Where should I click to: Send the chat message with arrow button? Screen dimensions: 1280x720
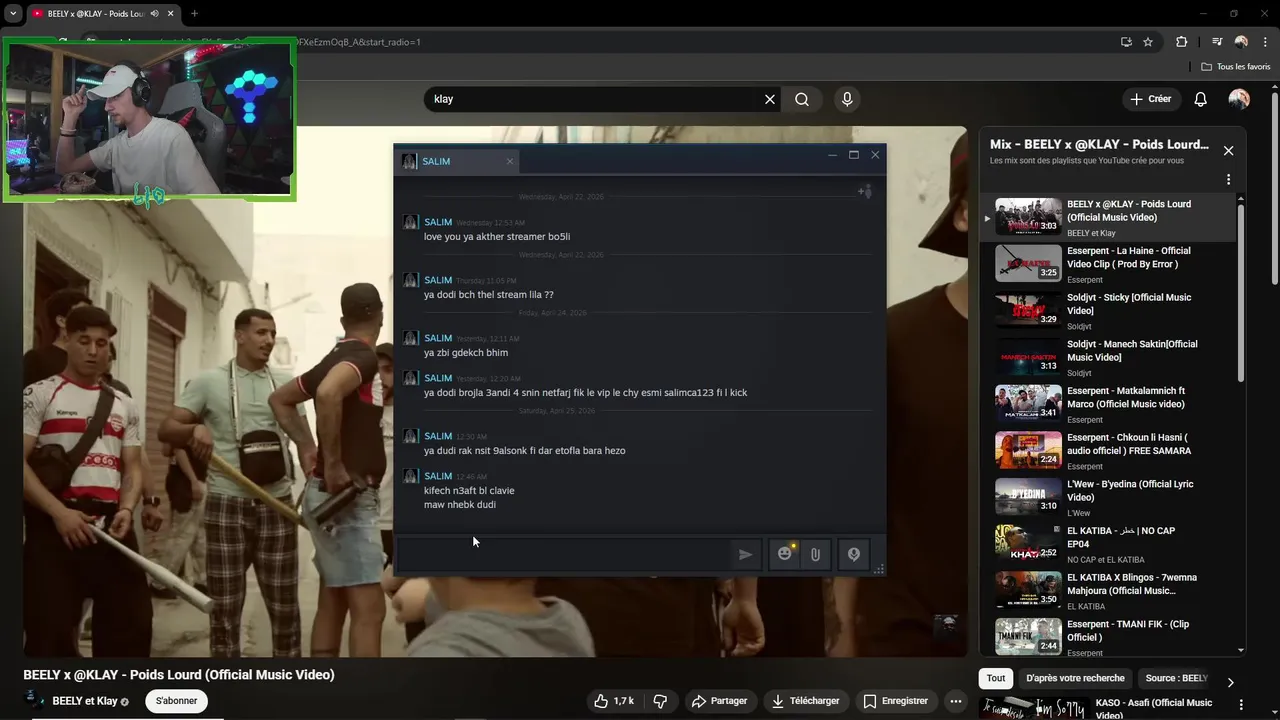(x=745, y=554)
